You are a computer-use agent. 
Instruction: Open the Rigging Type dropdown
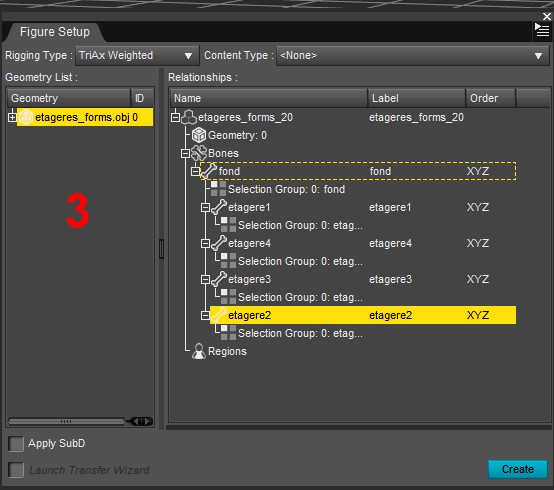click(137, 55)
